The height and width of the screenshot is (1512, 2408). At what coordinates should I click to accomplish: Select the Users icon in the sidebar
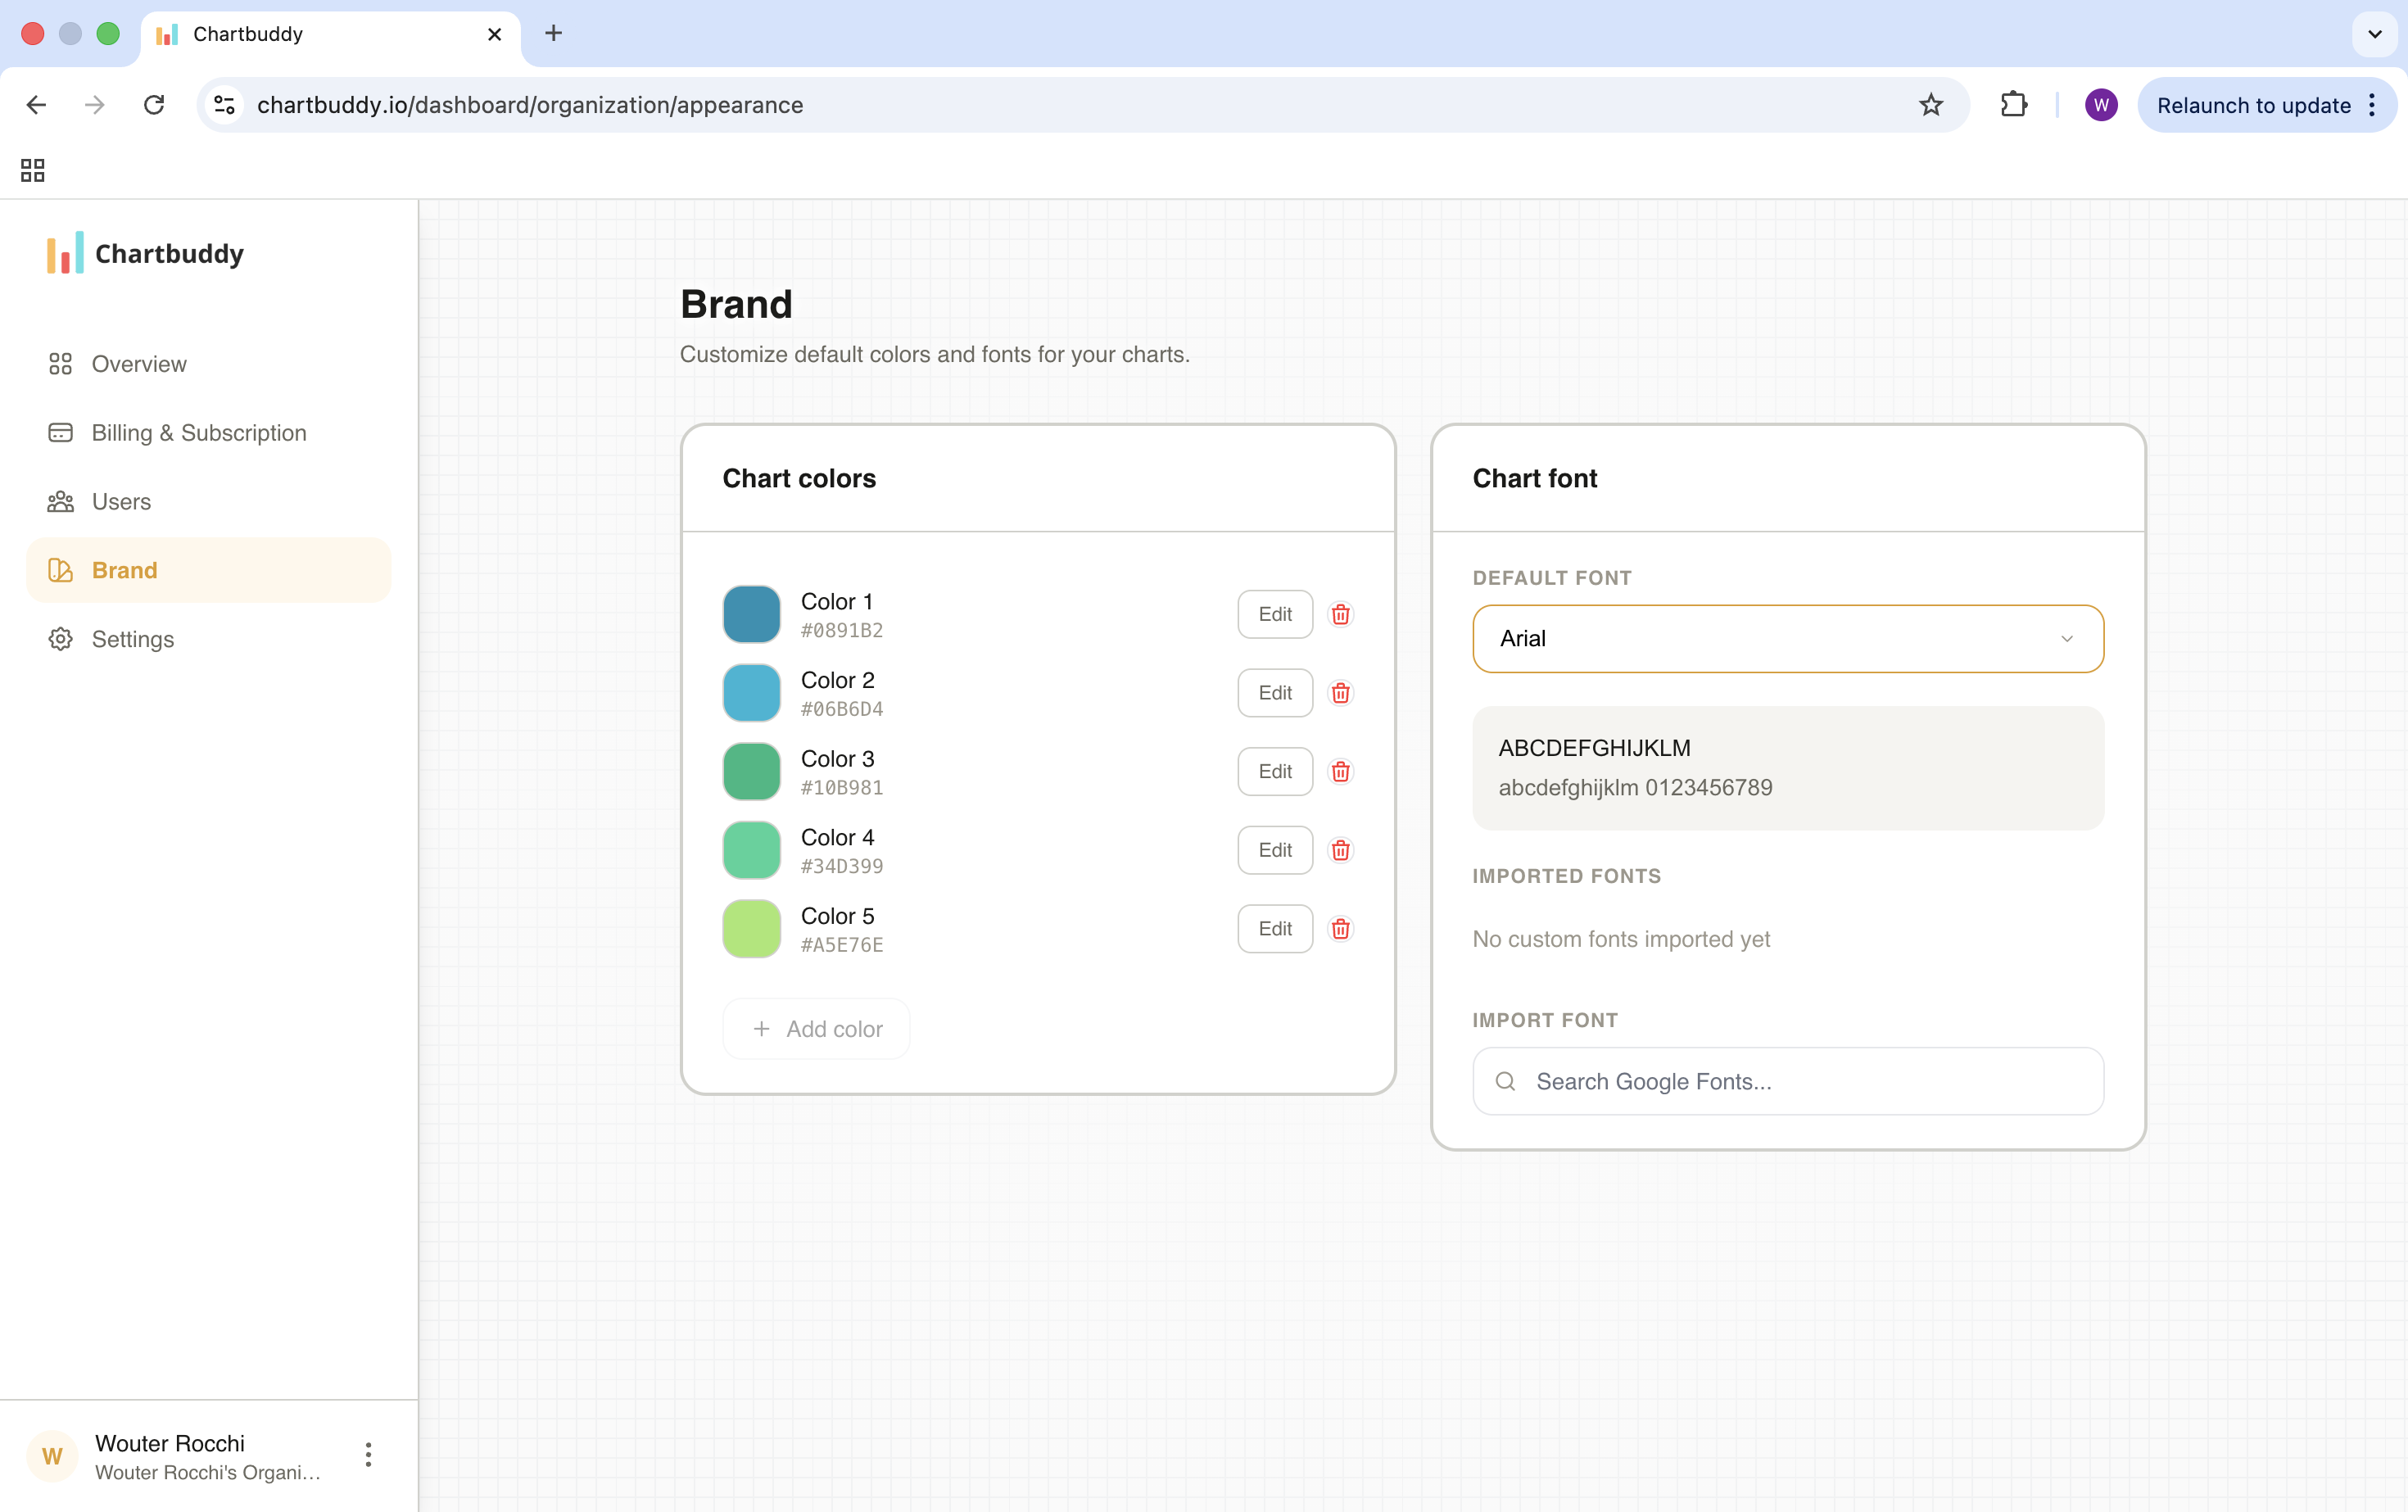(x=61, y=501)
